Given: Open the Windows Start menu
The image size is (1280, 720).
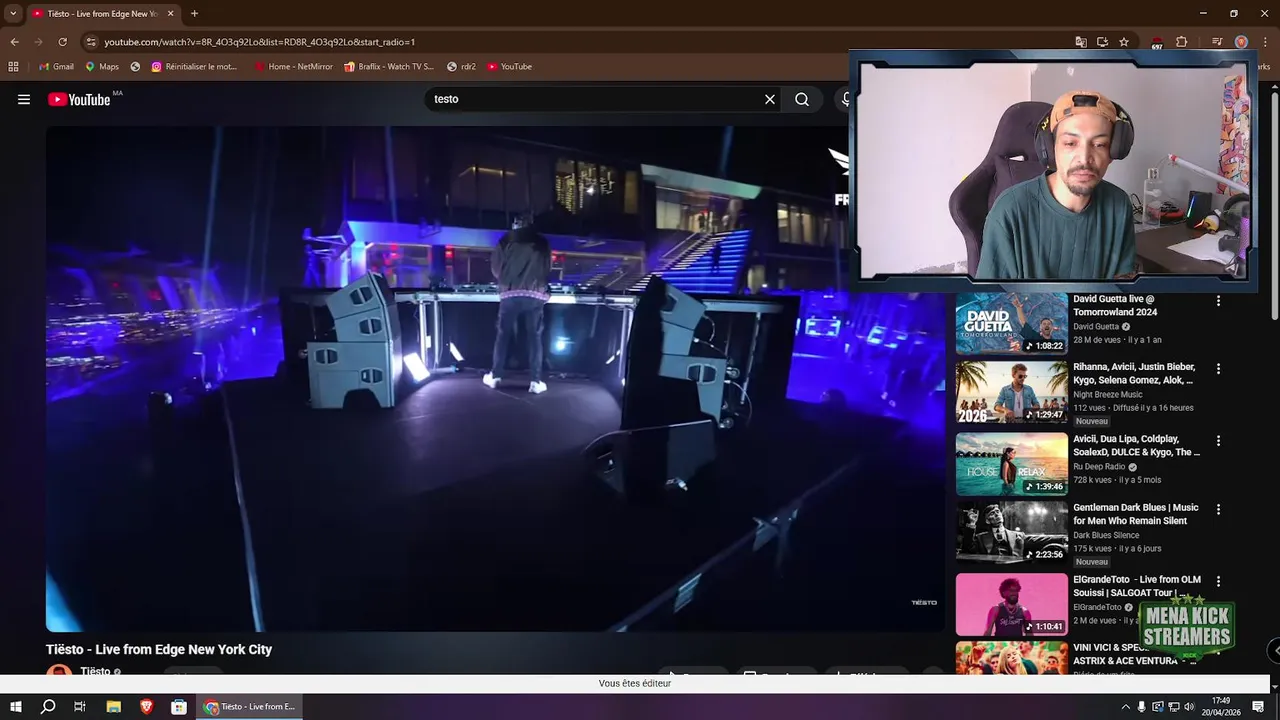Looking at the screenshot, I should point(15,707).
